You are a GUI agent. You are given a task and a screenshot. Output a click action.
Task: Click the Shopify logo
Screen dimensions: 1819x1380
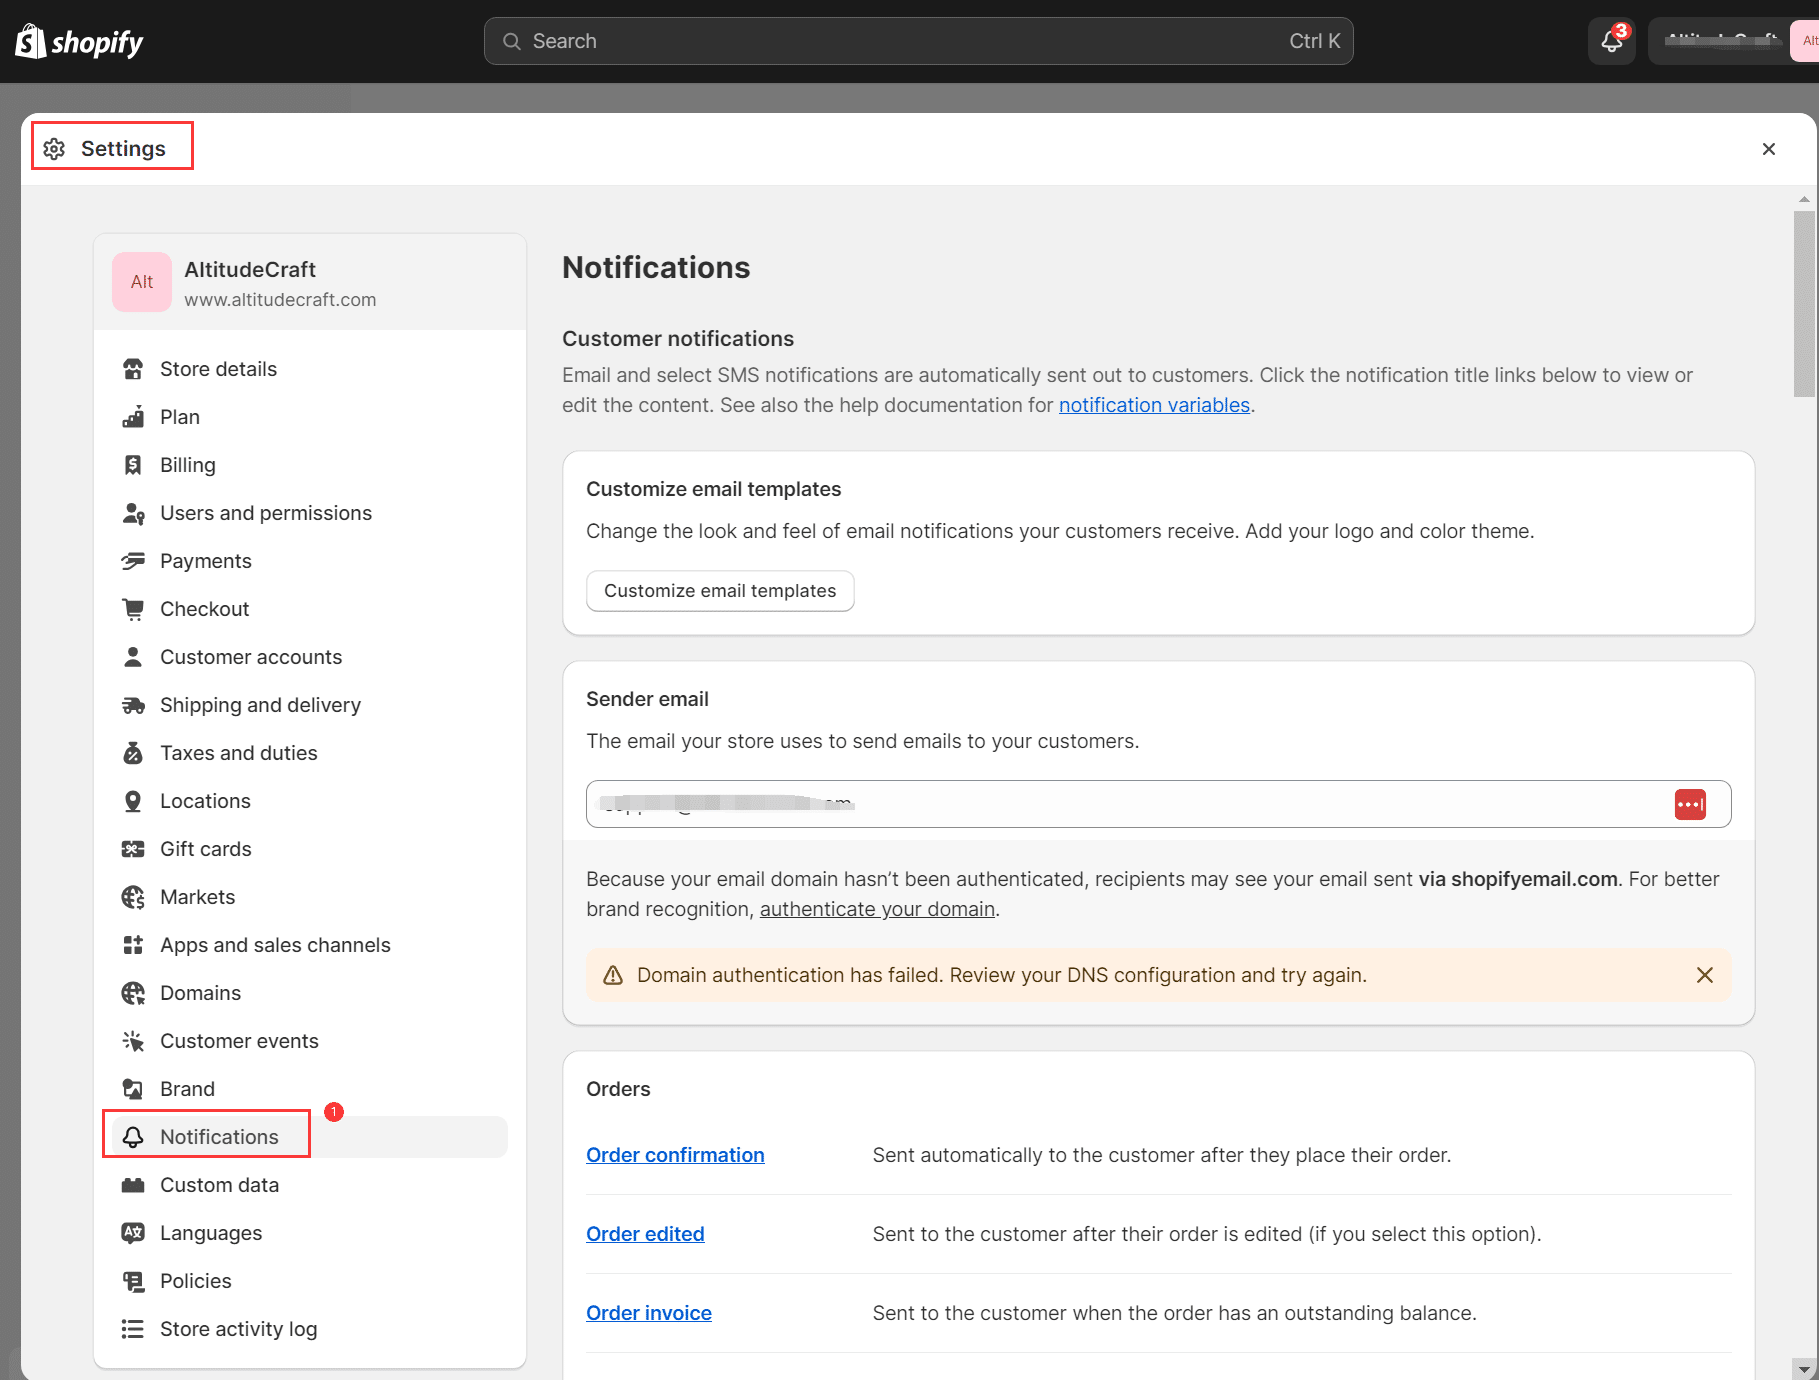80,42
